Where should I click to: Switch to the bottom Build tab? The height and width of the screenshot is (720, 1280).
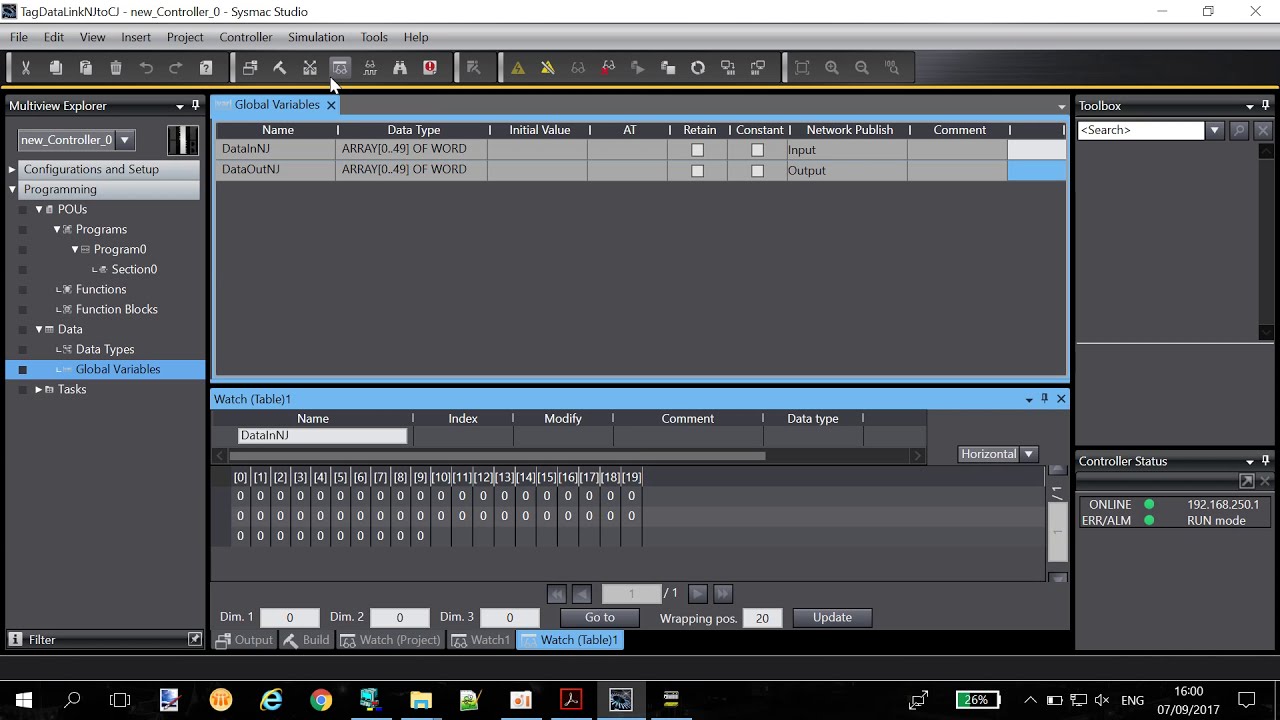pos(306,640)
